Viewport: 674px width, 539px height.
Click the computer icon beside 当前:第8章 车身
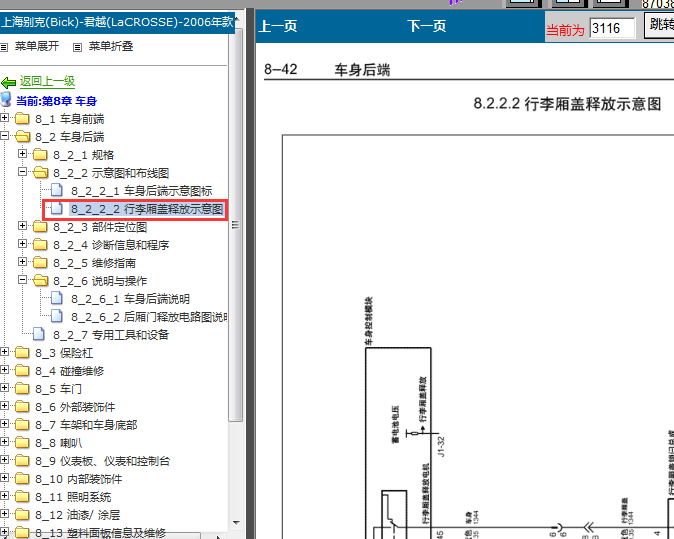[6, 99]
